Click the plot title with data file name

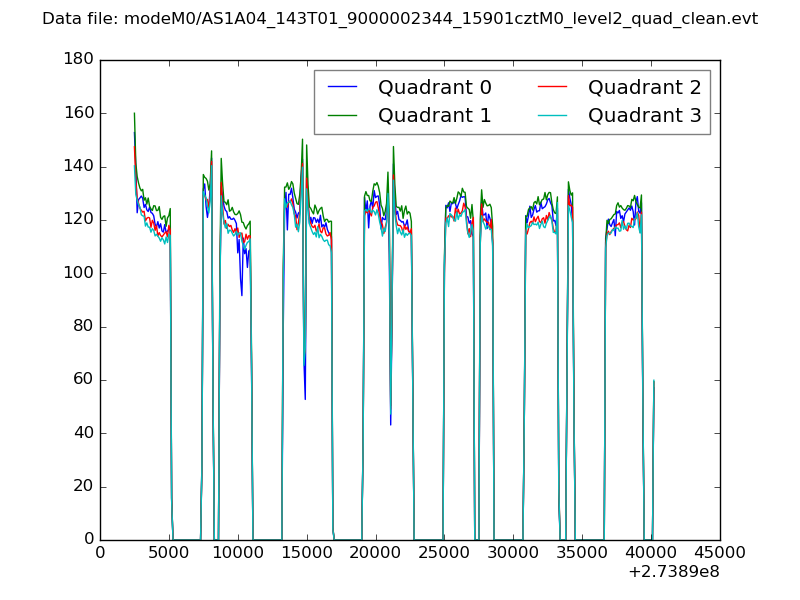coord(400,19)
